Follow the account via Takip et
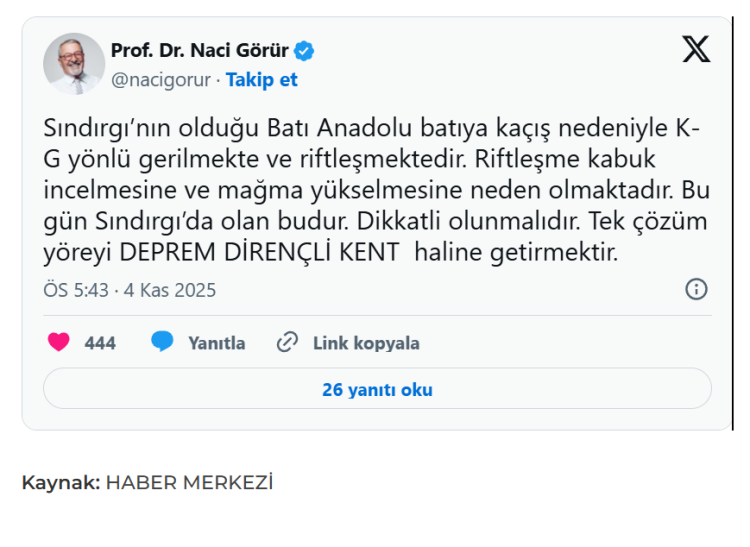Screen dimensions: 750x547 [262, 80]
